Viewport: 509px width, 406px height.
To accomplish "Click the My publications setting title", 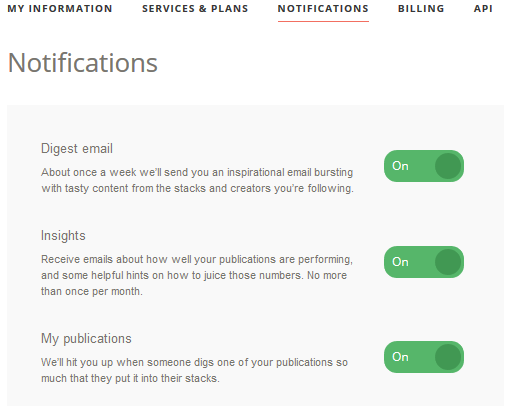I will coord(86,339).
